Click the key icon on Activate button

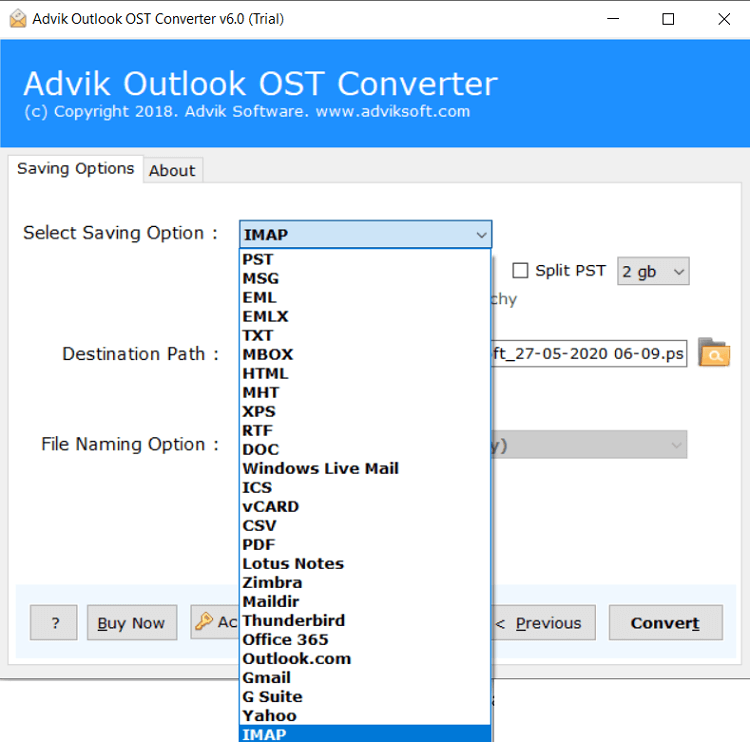204,621
